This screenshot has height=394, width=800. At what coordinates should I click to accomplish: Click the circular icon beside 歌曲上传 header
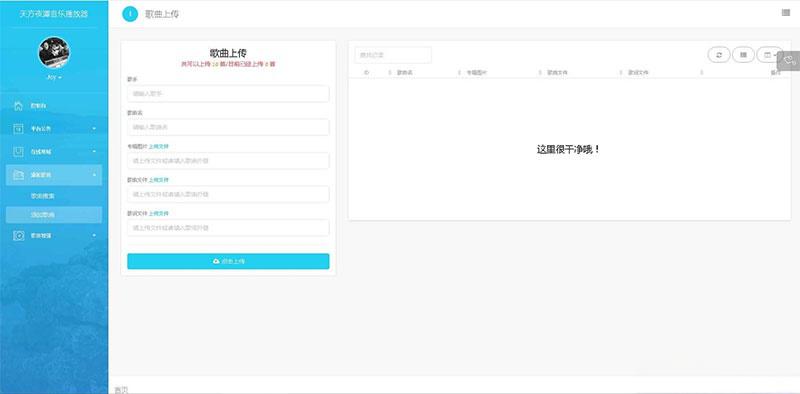130,14
